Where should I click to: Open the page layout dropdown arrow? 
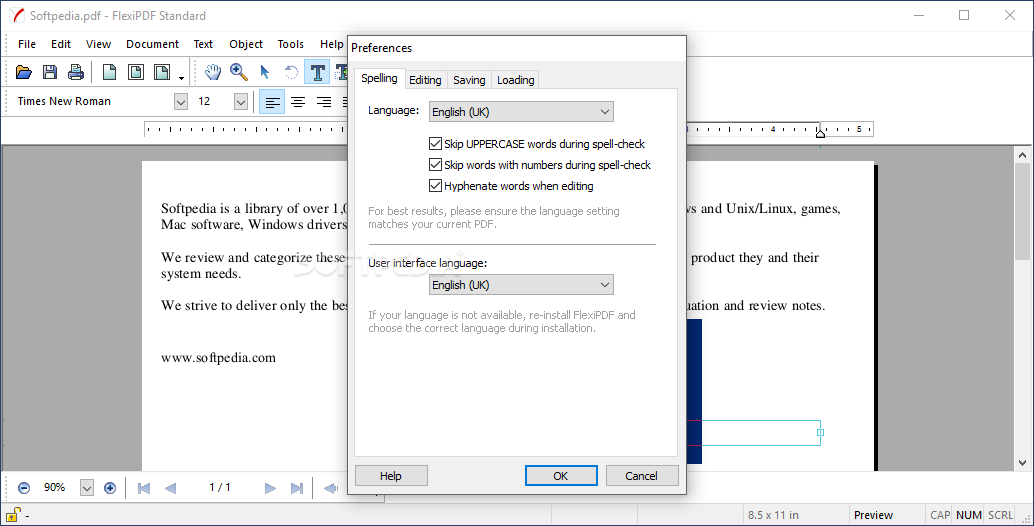(x=181, y=78)
